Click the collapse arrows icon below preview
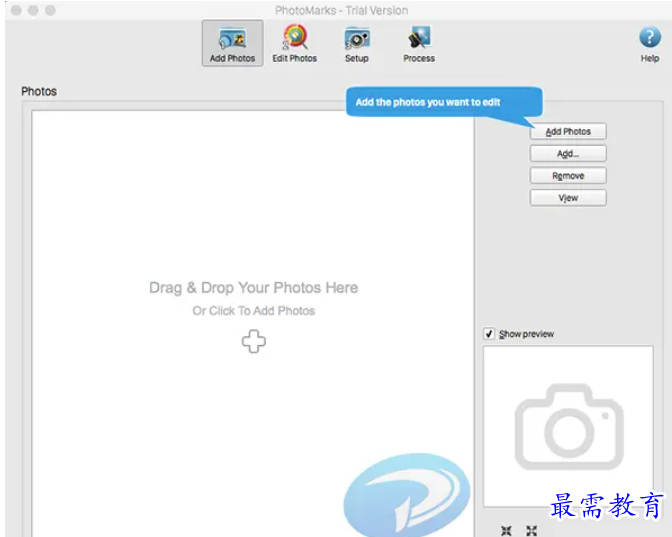 (506, 531)
